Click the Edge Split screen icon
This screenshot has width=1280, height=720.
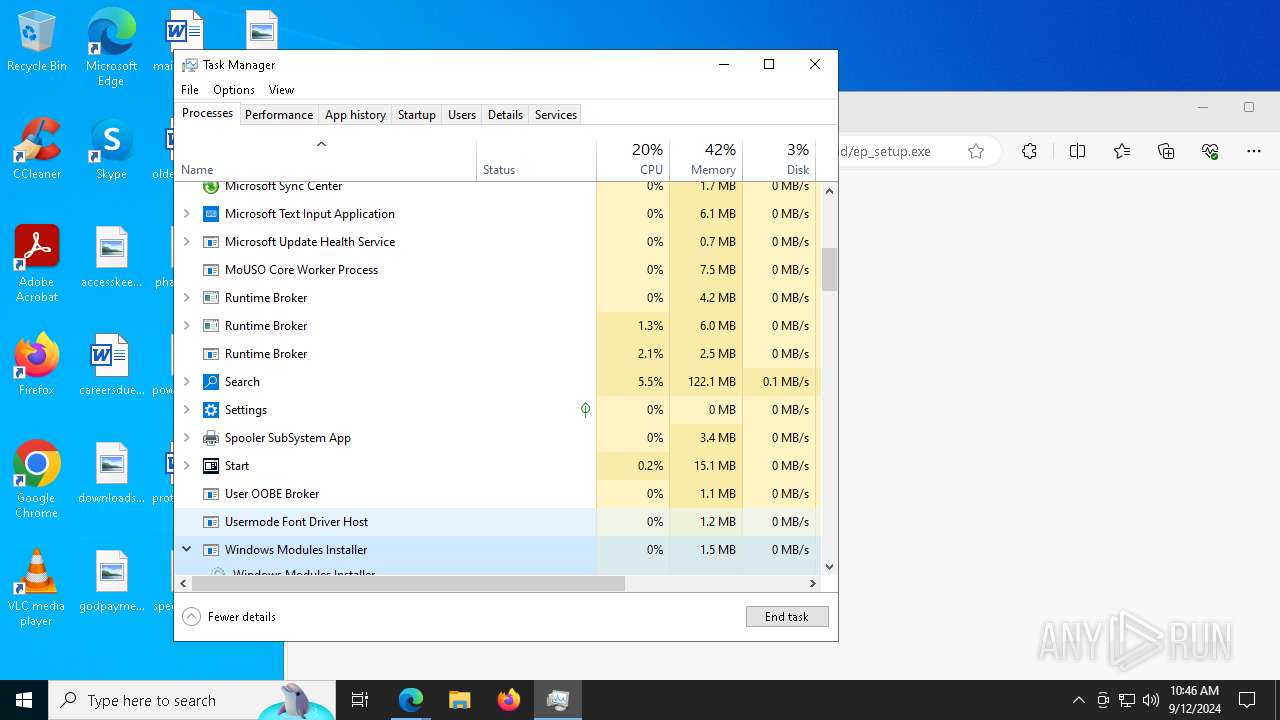pos(1077,151)
